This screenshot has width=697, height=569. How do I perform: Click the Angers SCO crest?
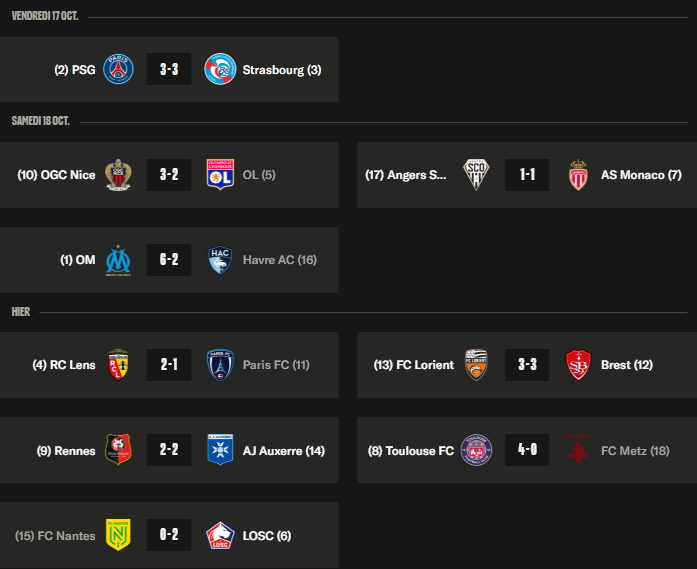click(x=476, y=175)
